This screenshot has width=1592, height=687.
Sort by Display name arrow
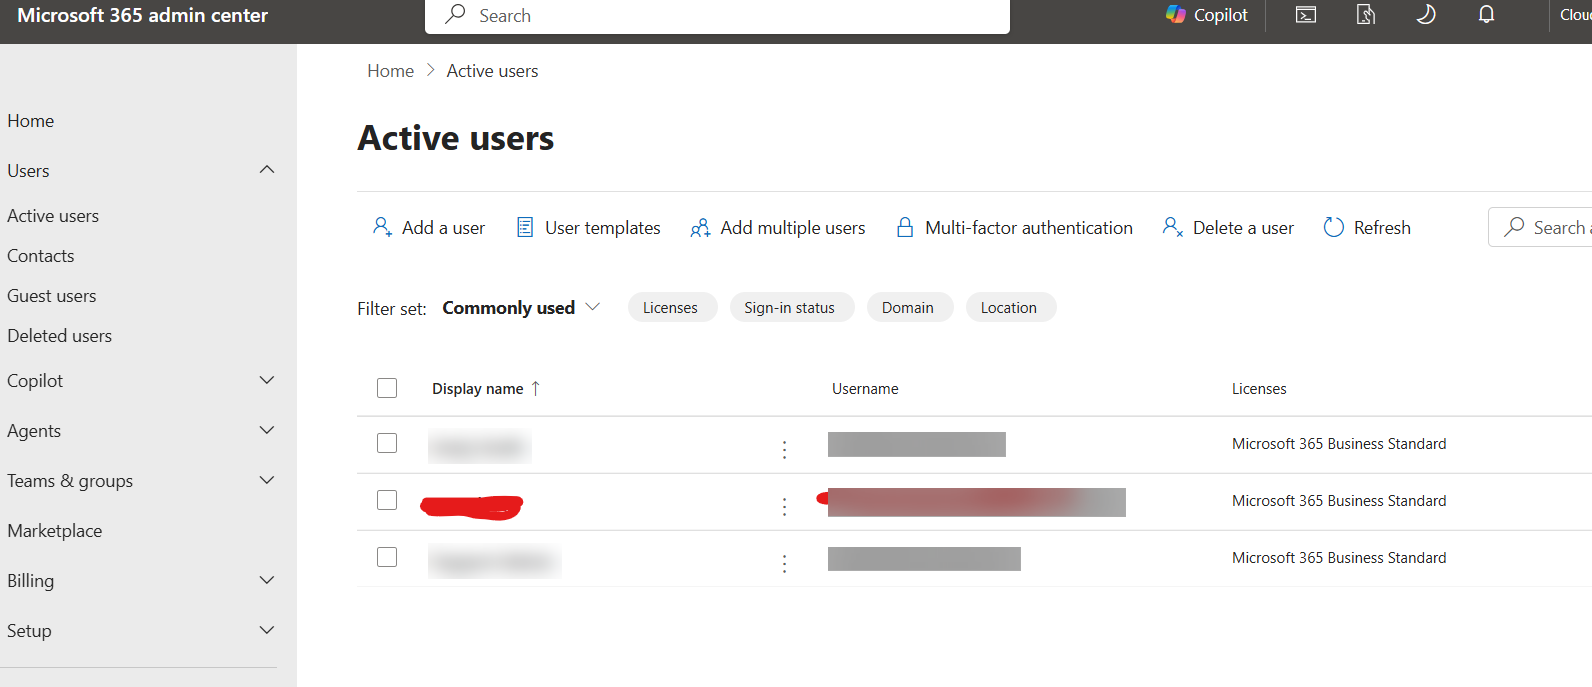536,388
